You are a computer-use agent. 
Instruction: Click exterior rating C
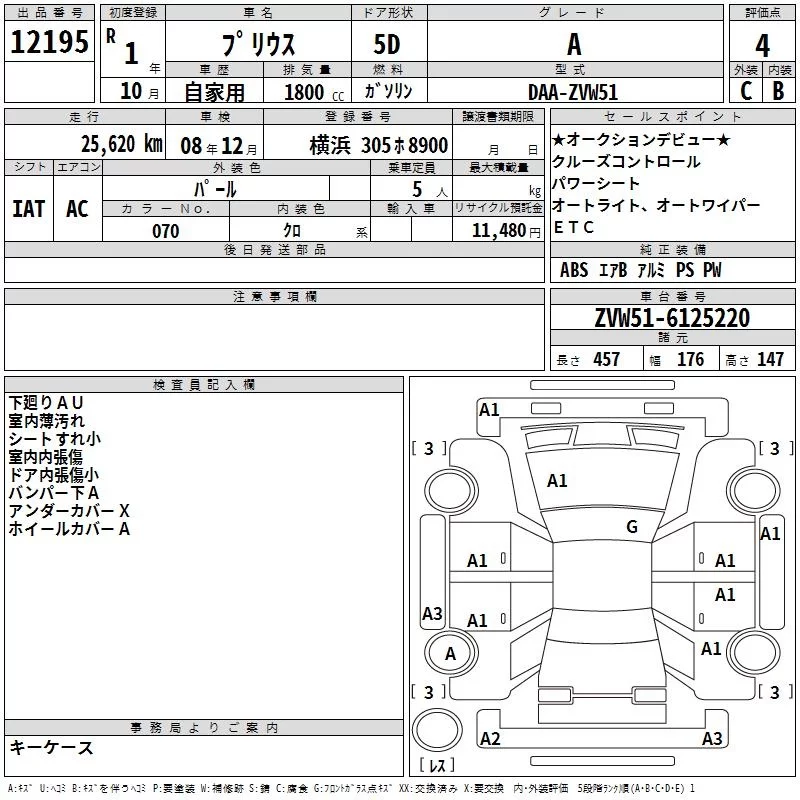coord(746,91)
